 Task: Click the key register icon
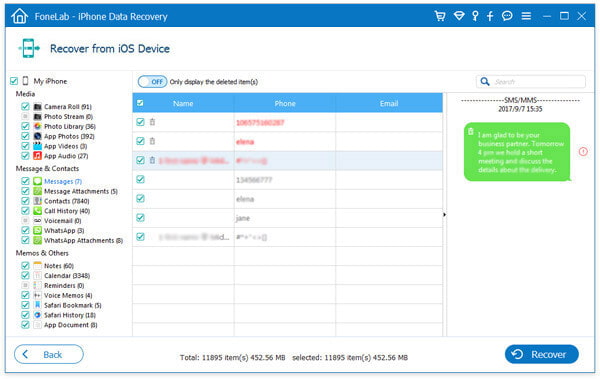pyautogui.click(x=475, y=16)
